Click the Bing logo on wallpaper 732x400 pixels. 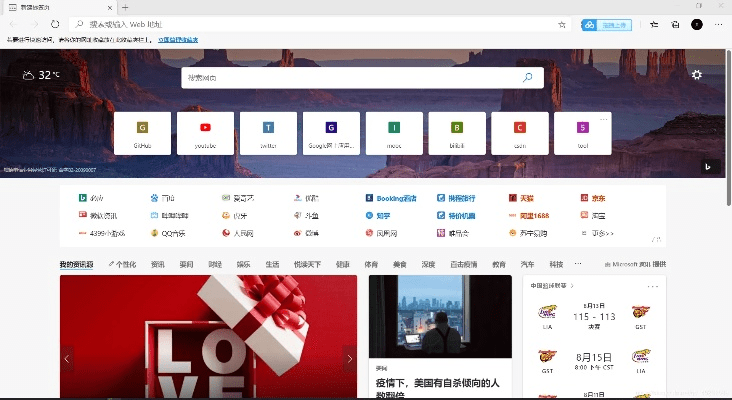coord(709,167)
